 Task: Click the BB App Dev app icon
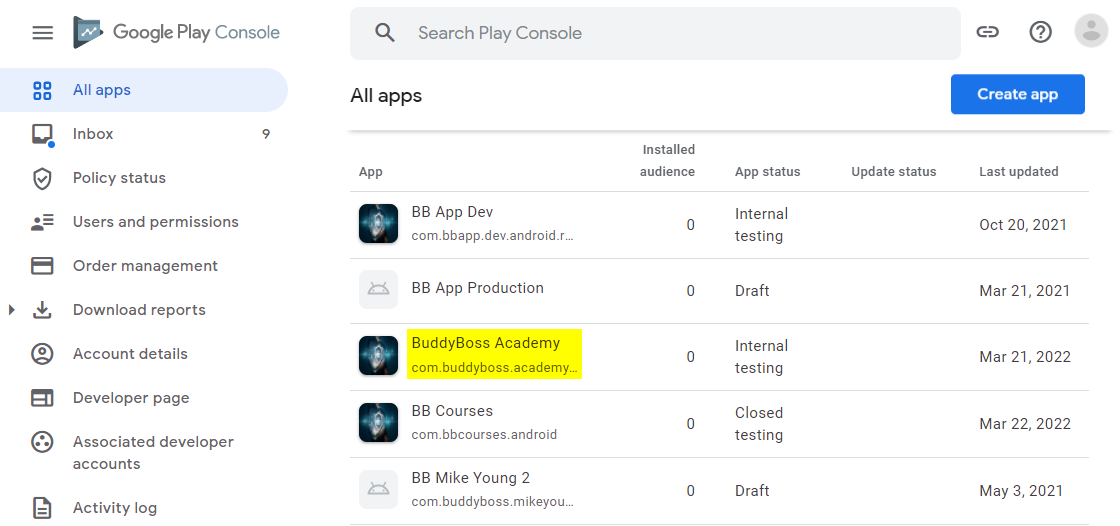tap(378, 224)
